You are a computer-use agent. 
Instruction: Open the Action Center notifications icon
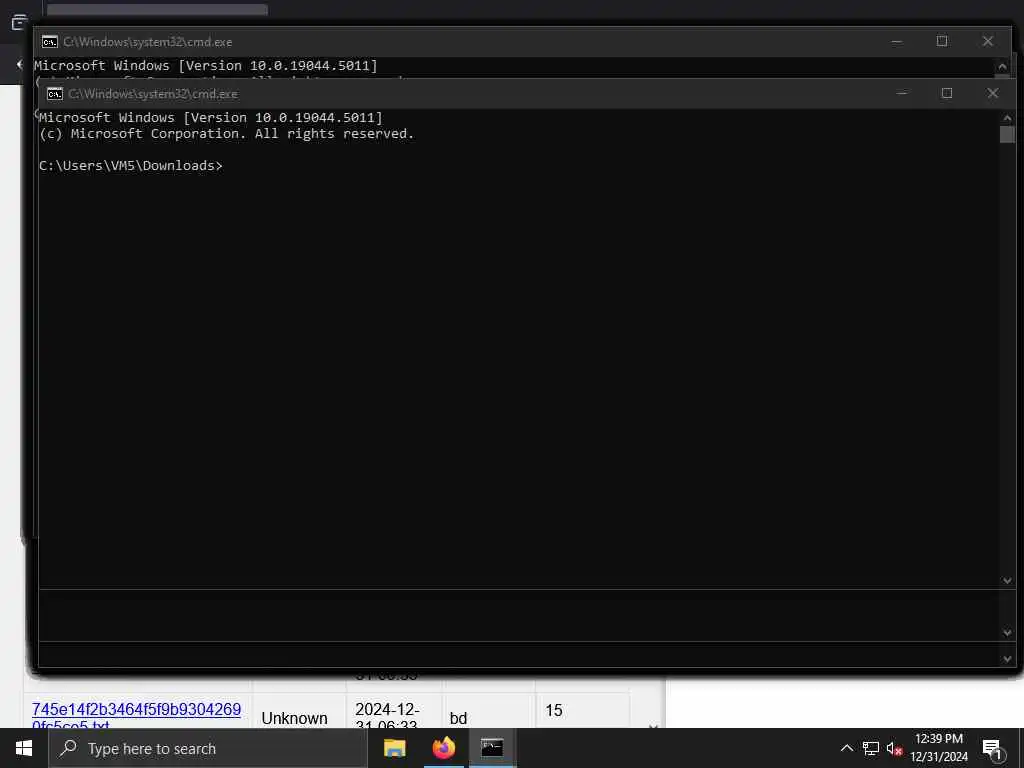(x=993, y=749)
